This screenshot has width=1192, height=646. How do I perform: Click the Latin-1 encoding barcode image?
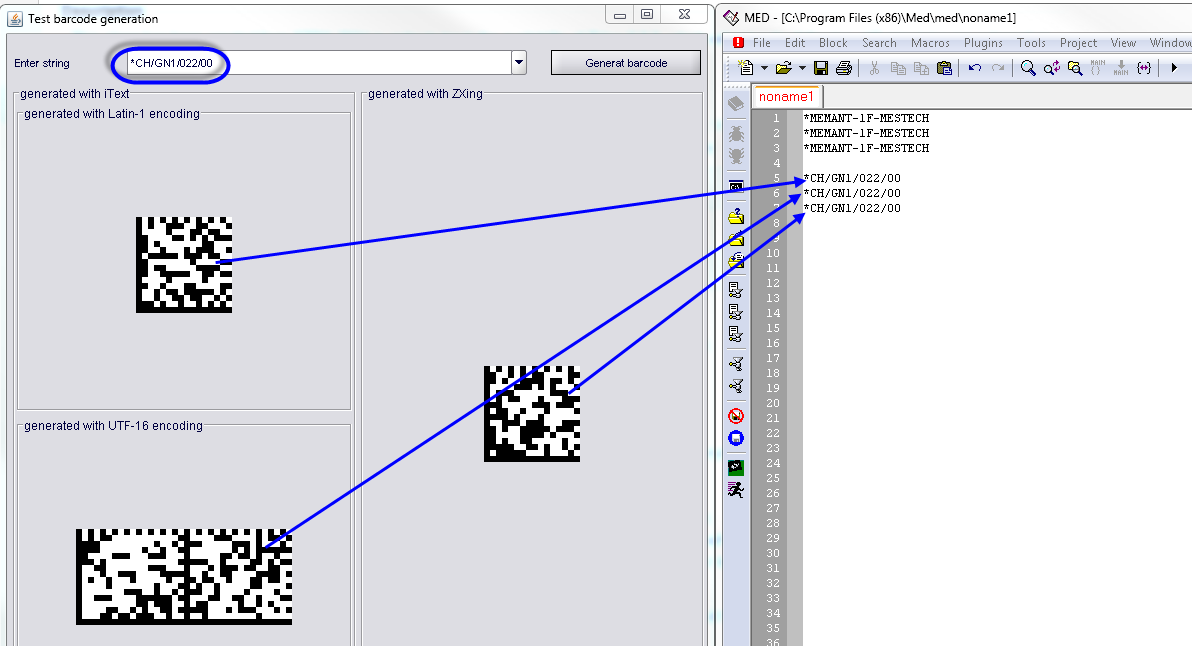184,264
